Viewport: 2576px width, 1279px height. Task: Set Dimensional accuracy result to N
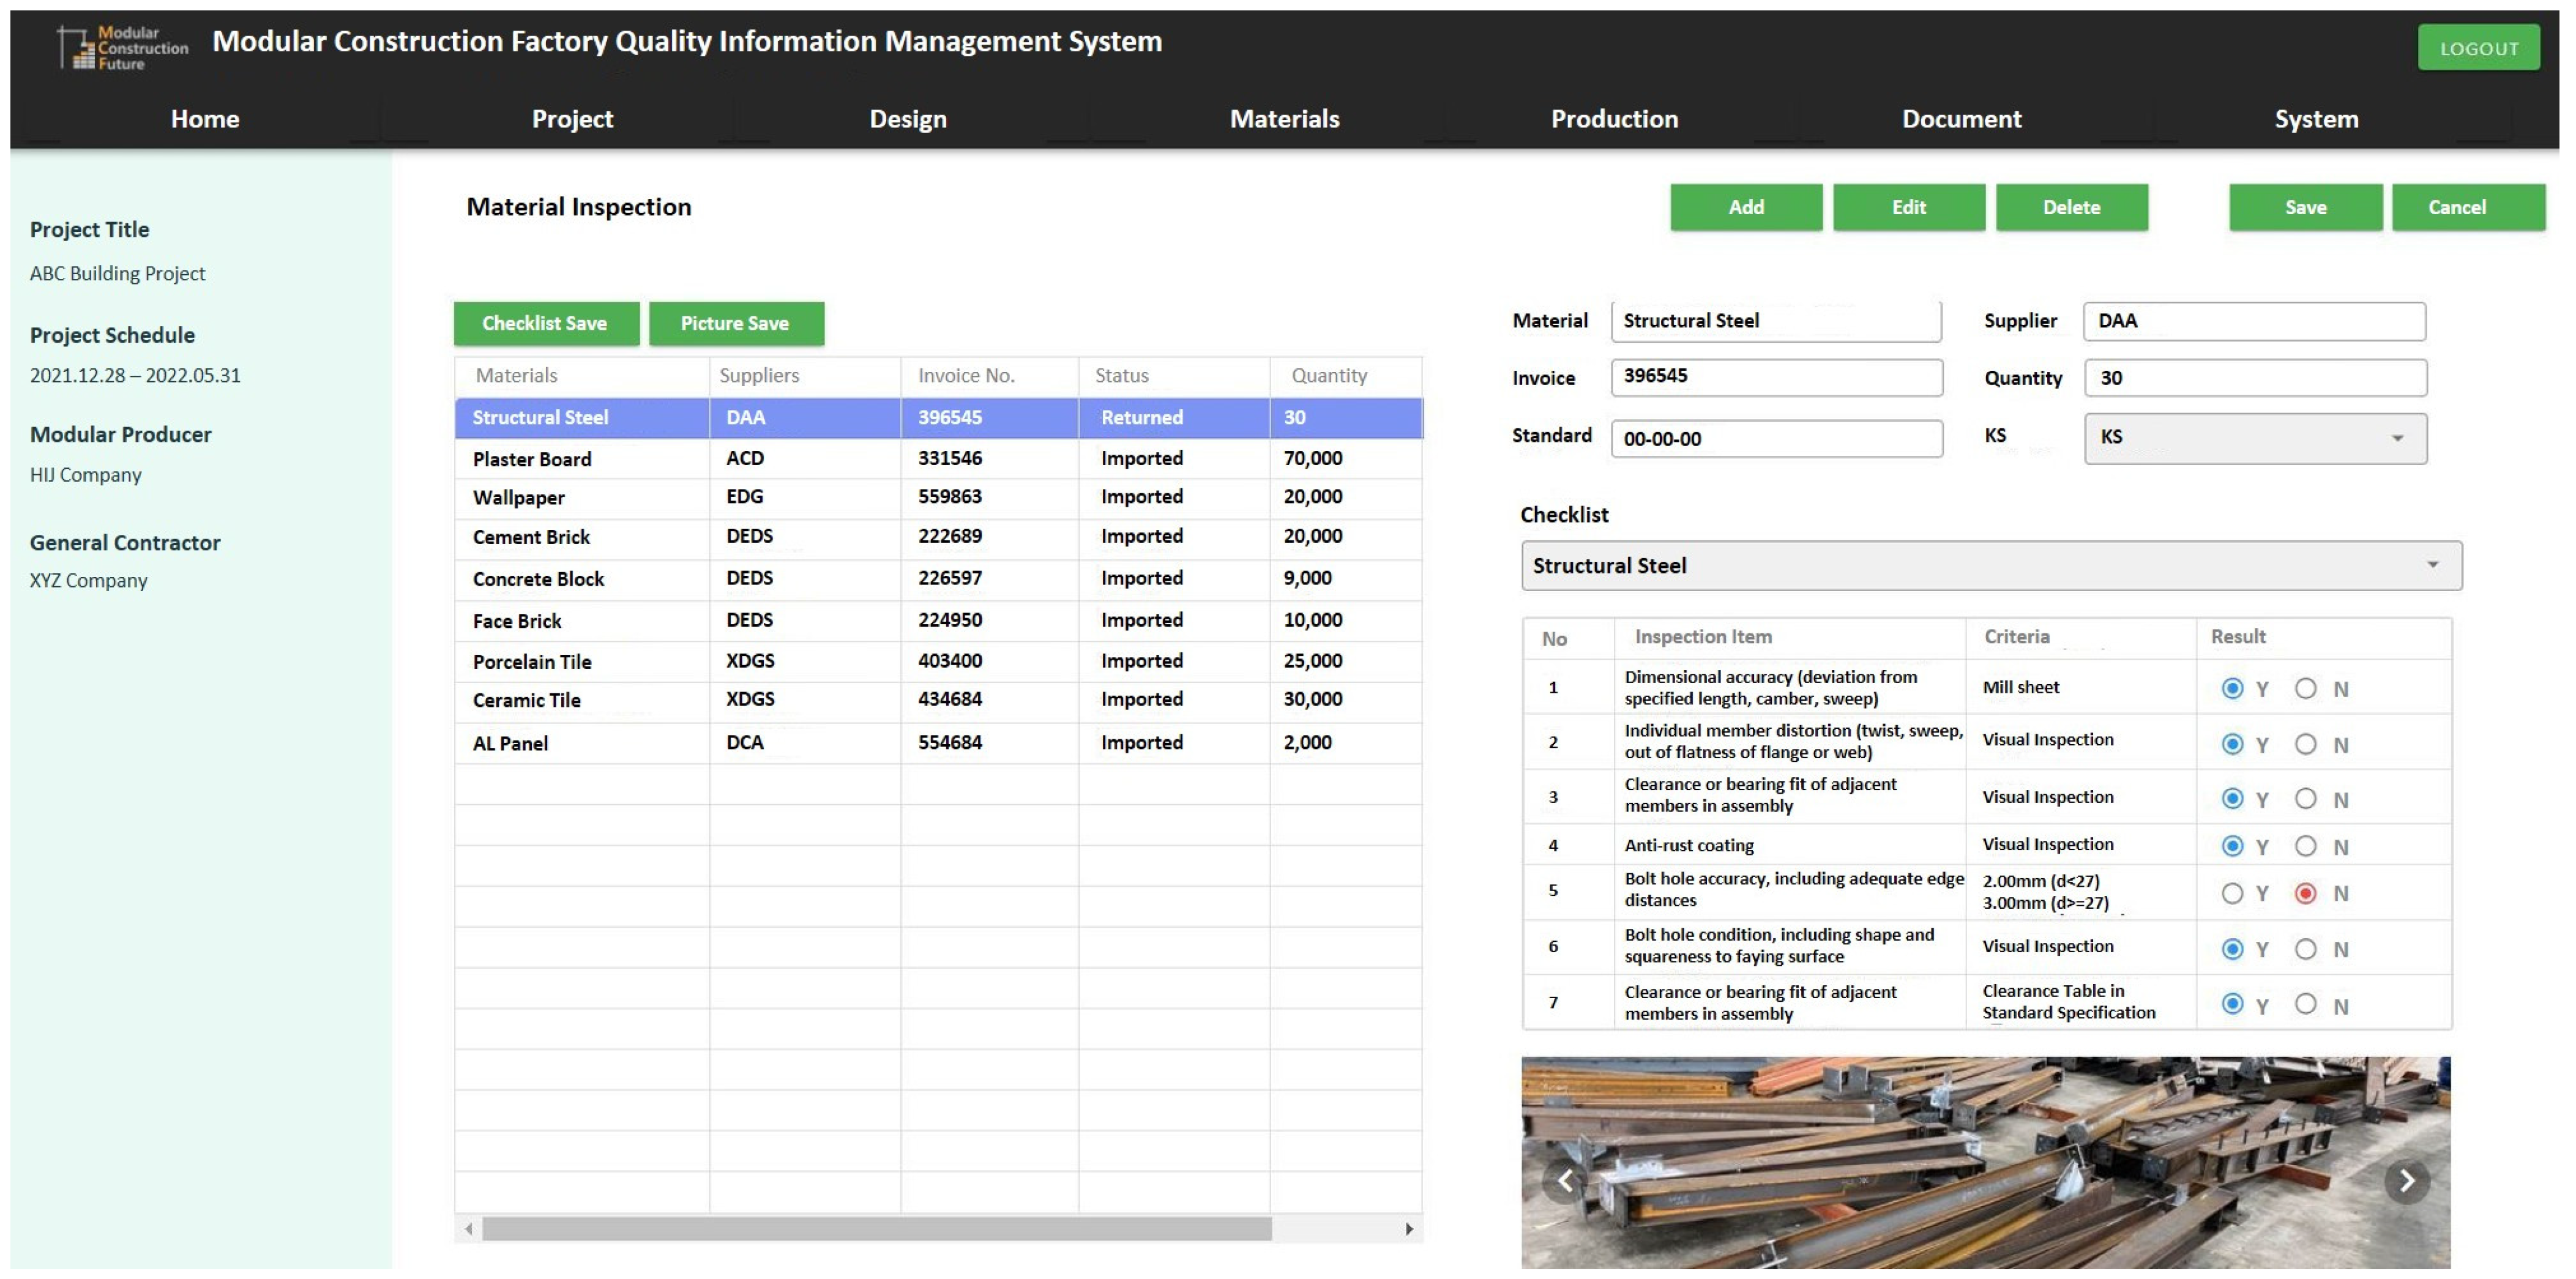coord(2305,688)
